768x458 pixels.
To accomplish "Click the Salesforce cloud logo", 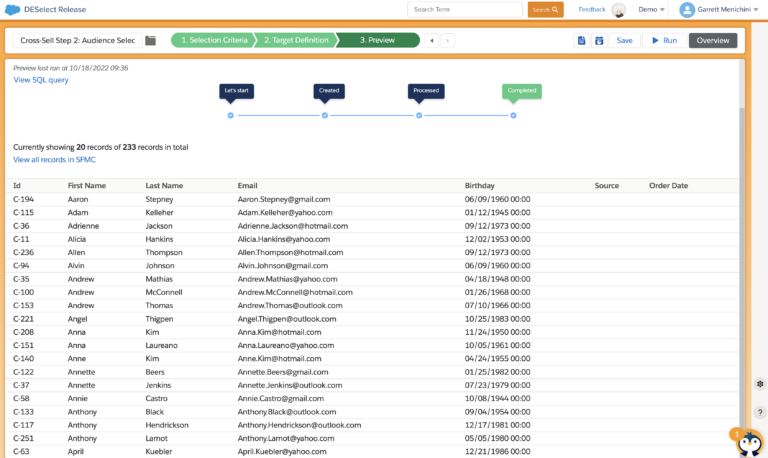I will (13, 9).
